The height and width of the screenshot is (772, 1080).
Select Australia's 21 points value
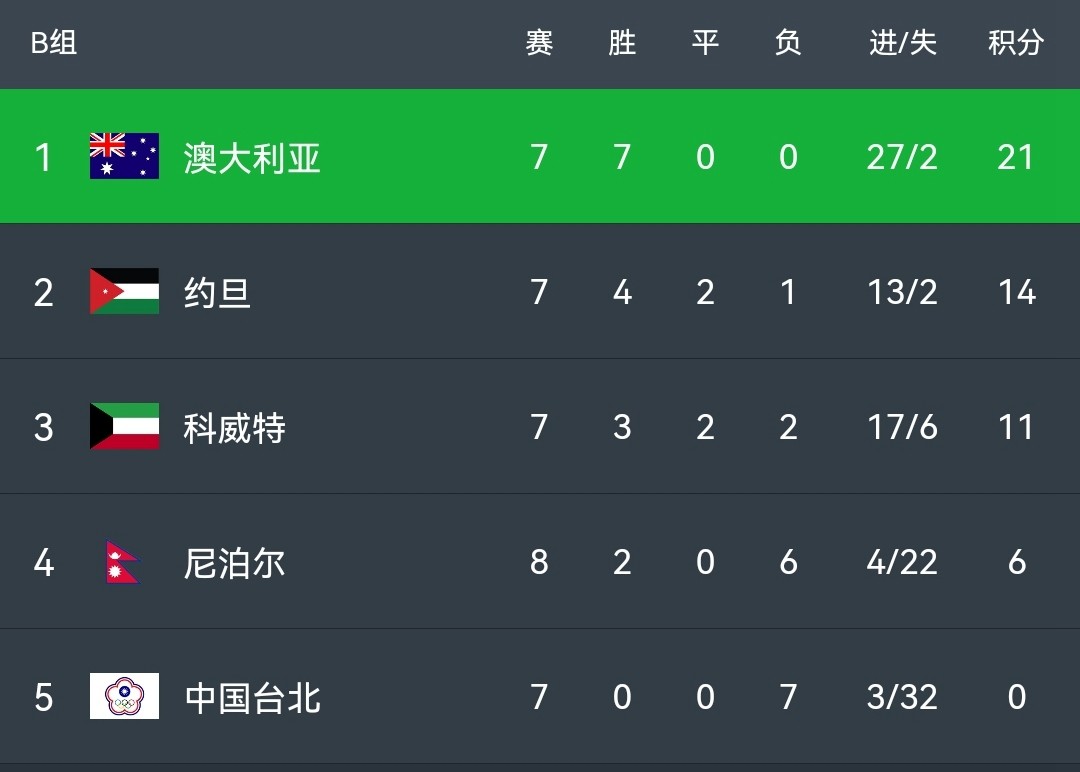1016,157
